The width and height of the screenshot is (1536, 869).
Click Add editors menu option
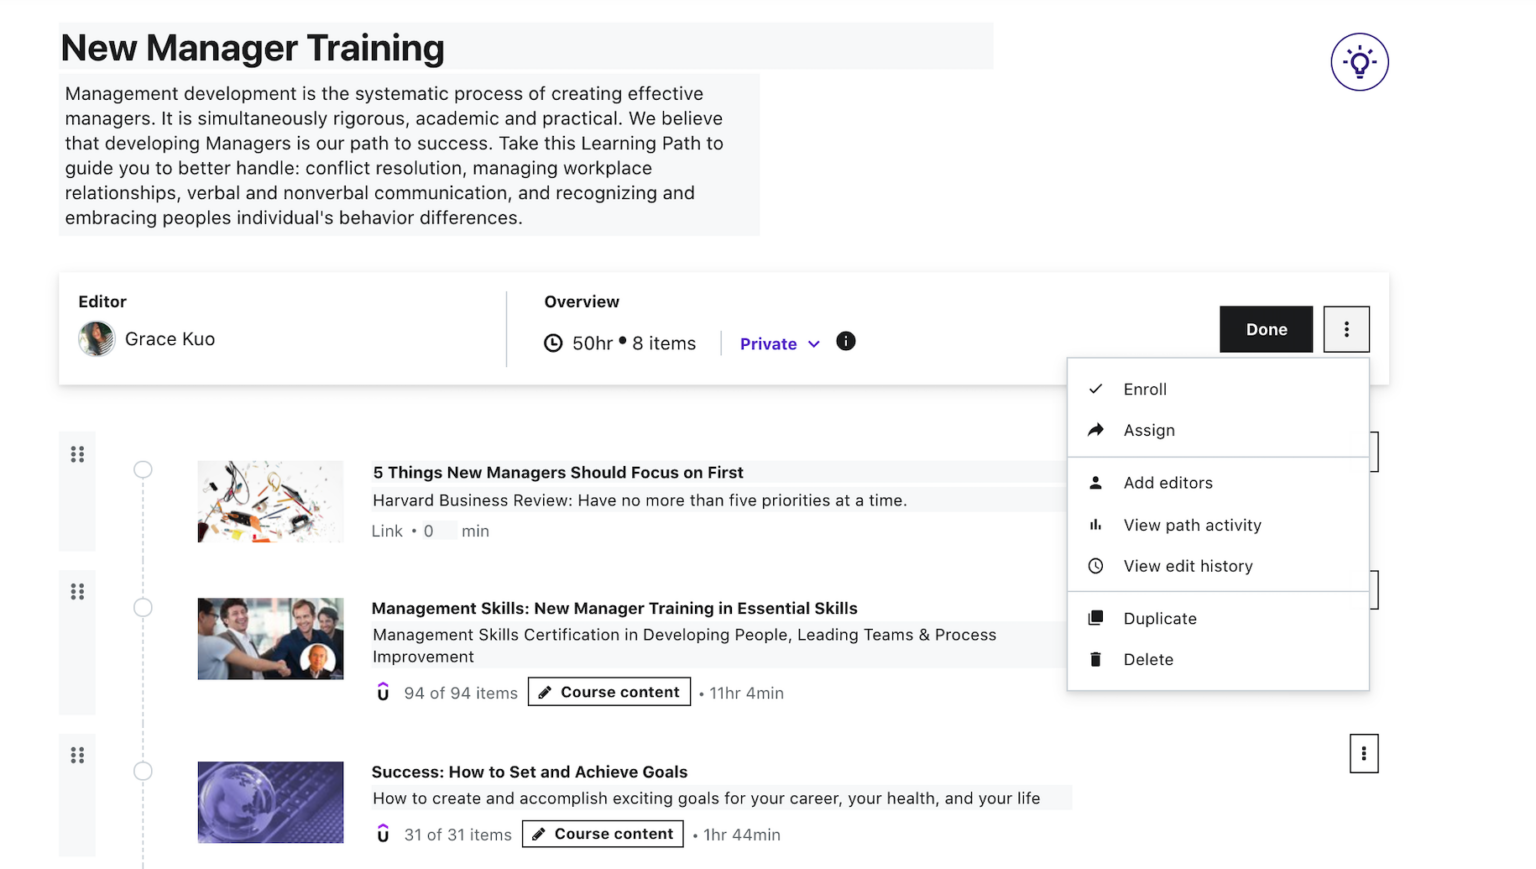(x=1167, y=483)
